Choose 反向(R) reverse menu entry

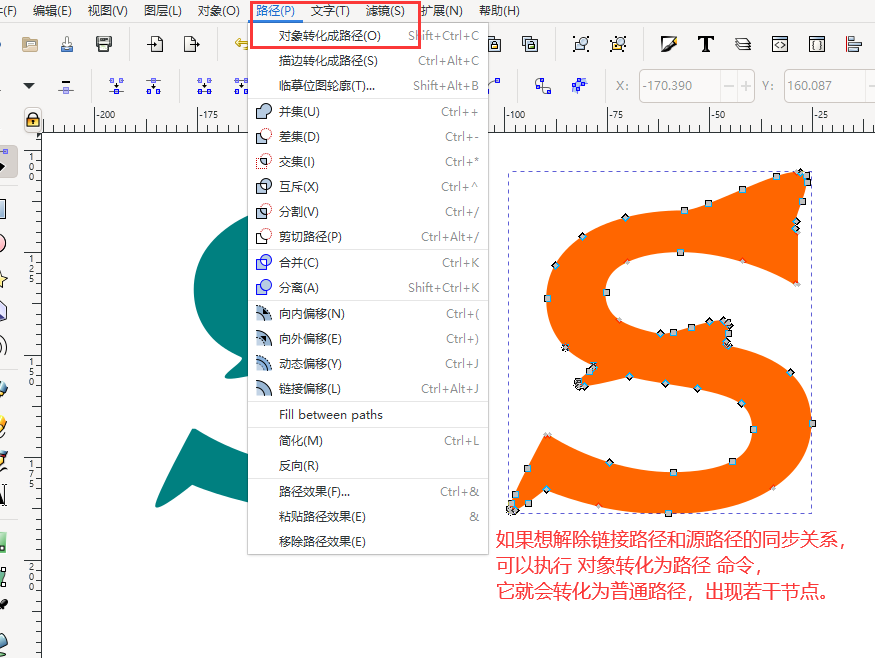pos(368,465)
